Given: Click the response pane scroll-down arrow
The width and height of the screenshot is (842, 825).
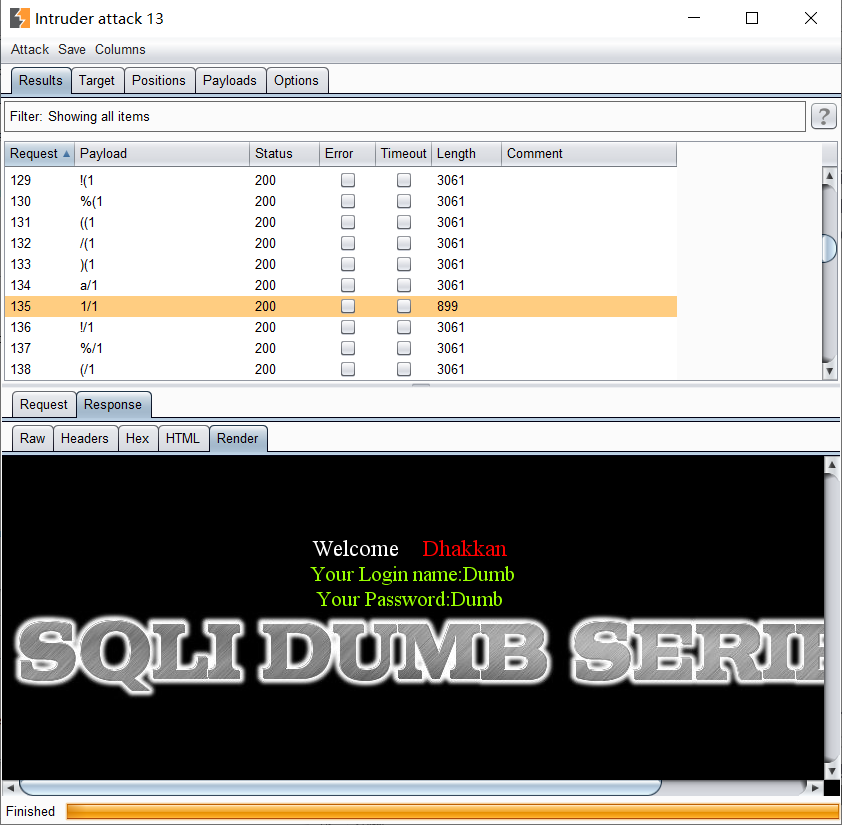Looking at the screenshot, I should (x=832, y=772).
